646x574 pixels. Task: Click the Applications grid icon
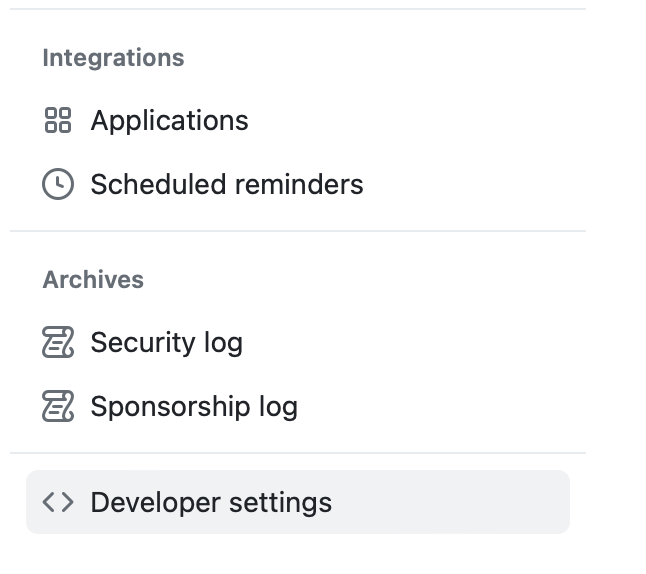pyautogui.click(x=58, y=121)
